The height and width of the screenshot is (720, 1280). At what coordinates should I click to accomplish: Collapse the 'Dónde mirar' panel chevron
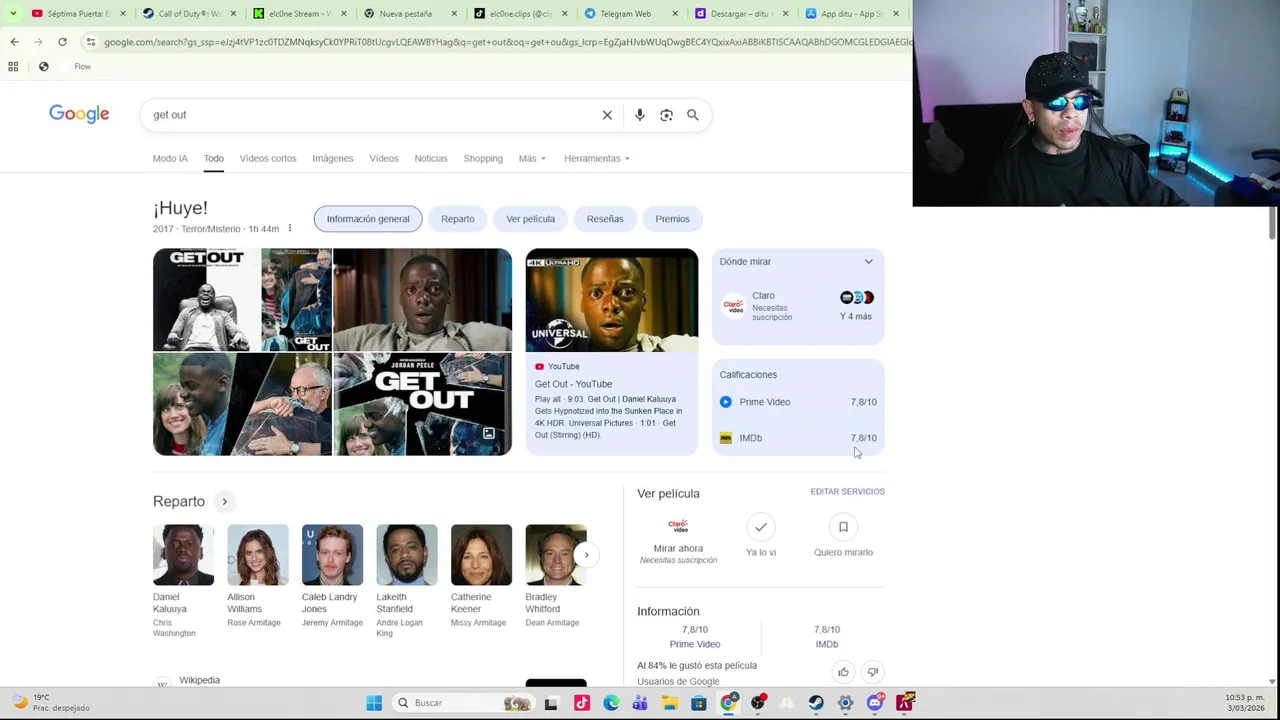point(868,262)
